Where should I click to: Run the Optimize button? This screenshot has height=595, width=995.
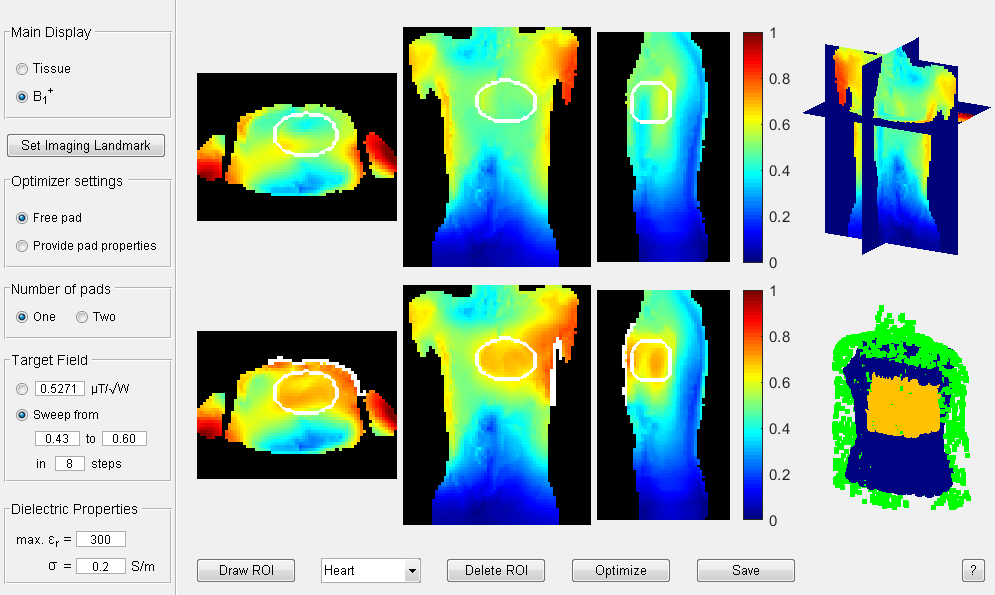620,571
